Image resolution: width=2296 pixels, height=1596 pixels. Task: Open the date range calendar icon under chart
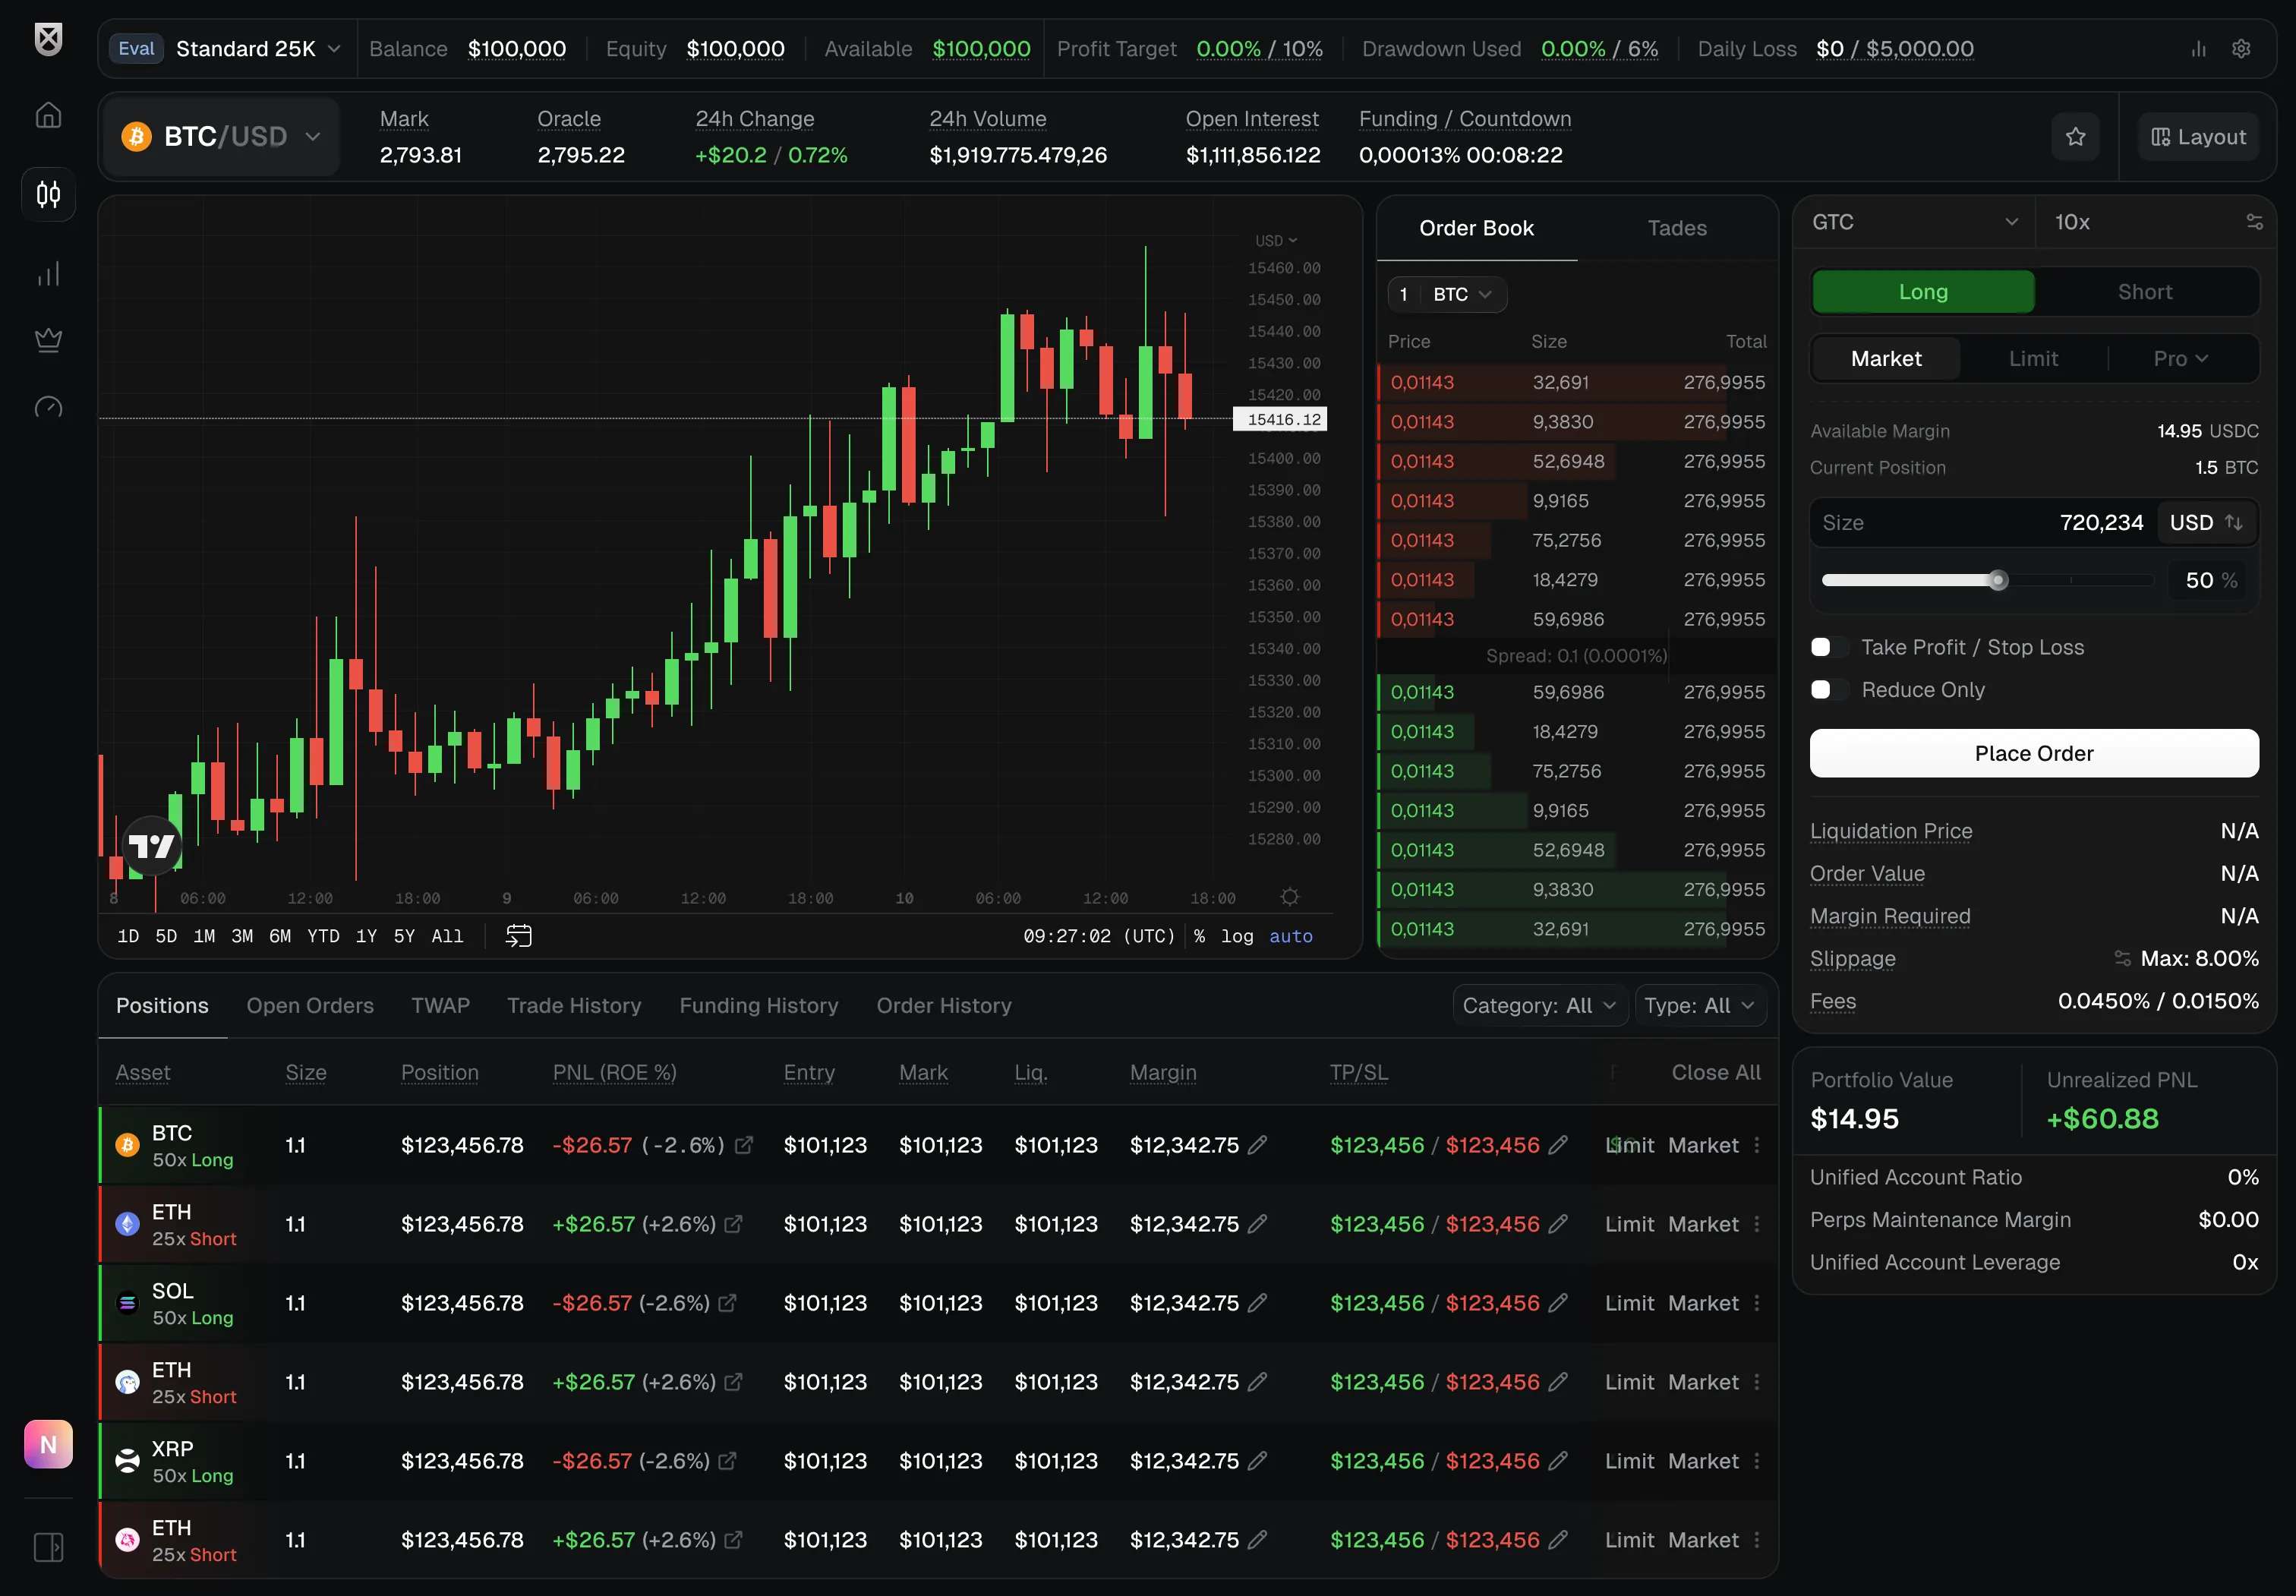pyautogui.click(x=518, y=936)
